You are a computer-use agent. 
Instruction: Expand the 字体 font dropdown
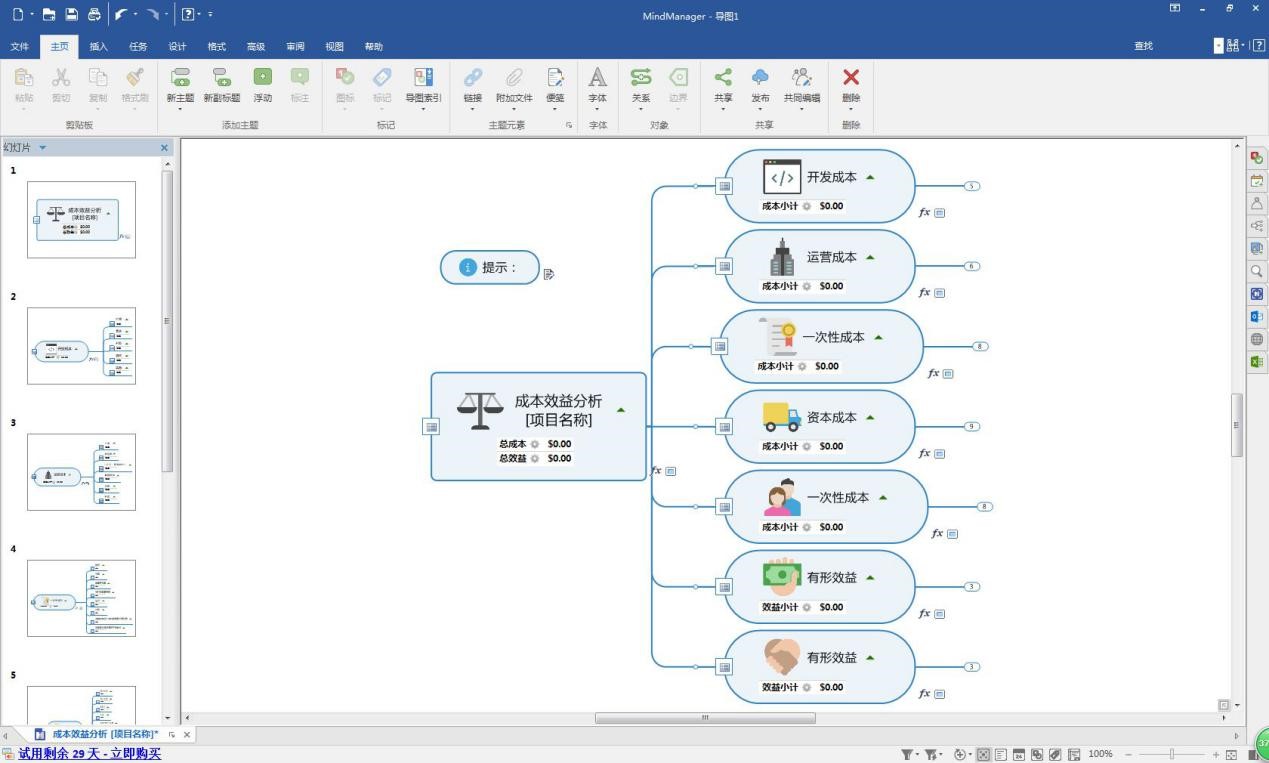(x=597, y=110)
